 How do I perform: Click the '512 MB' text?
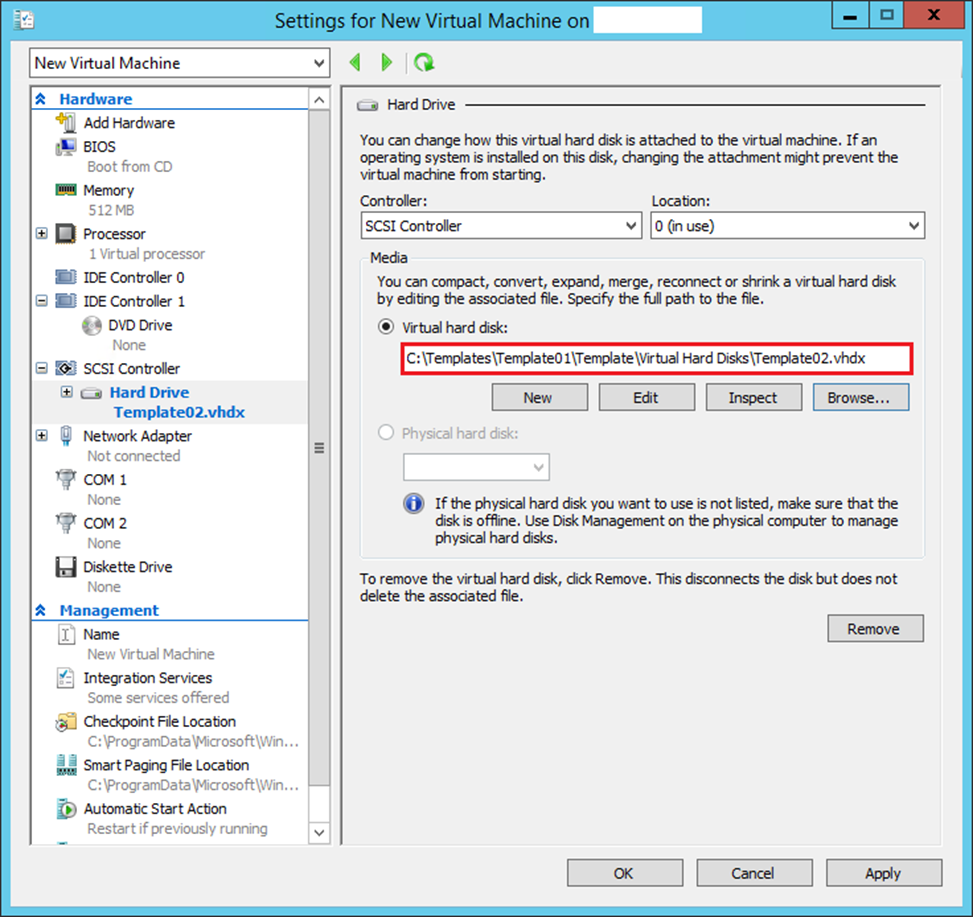[111, 210]
